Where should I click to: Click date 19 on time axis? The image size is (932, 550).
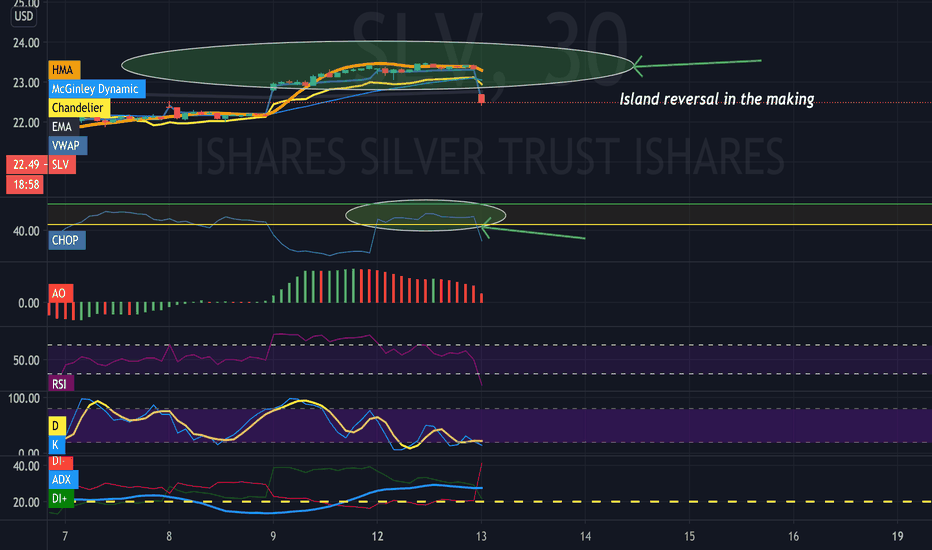[898, 536]
